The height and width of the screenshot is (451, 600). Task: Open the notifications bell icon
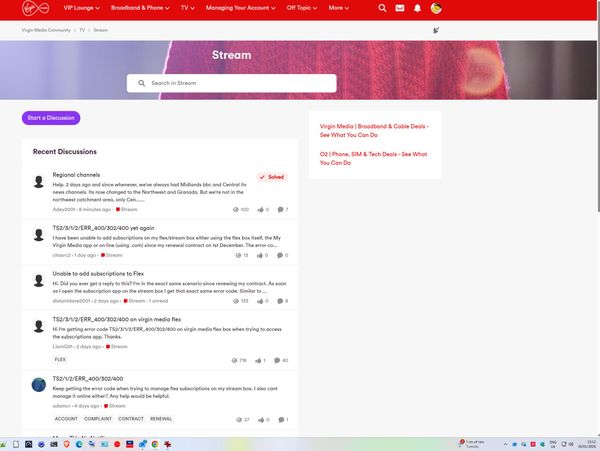pyautogui.click(x=417, y=8)
